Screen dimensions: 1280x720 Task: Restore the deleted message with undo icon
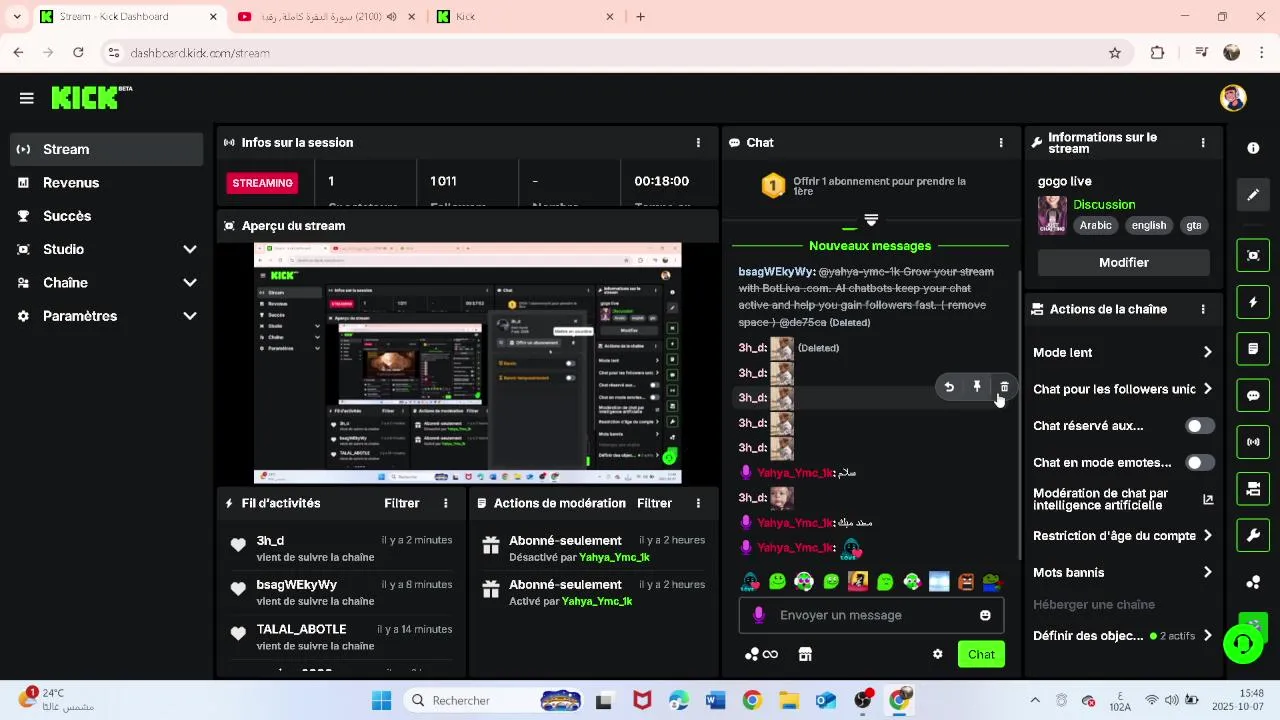coord(949,387)
